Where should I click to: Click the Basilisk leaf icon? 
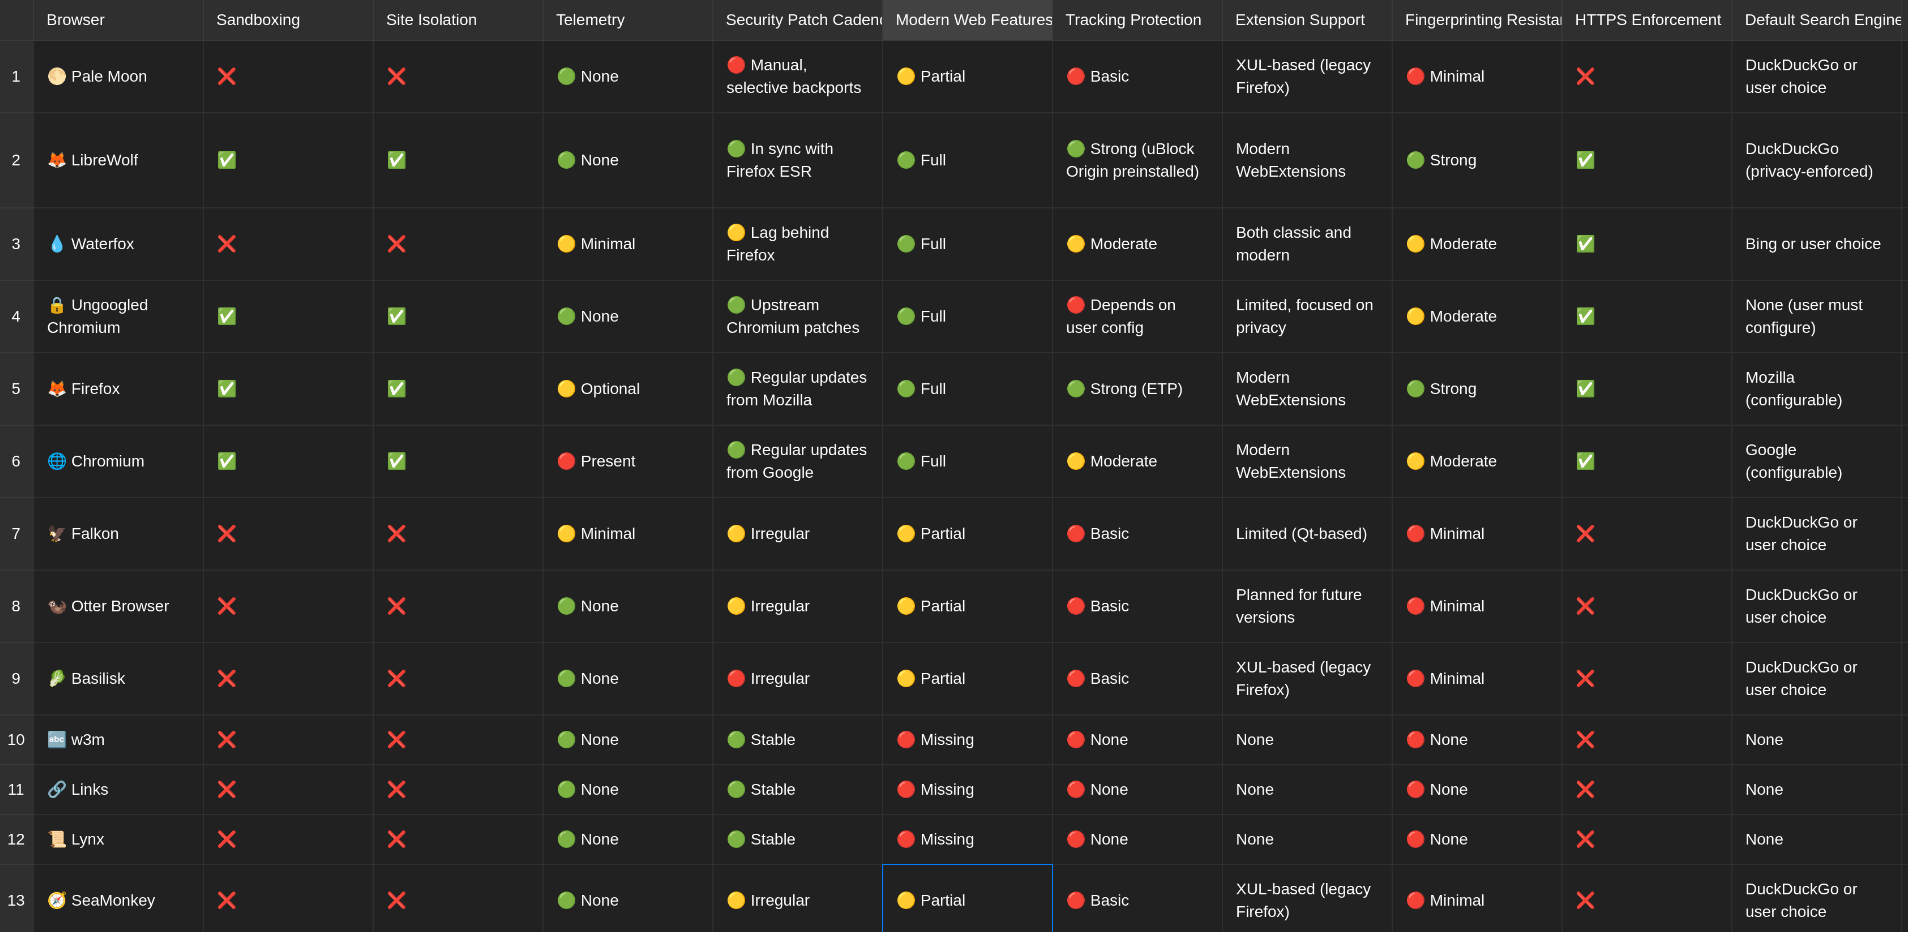click(x=57, y=678)
